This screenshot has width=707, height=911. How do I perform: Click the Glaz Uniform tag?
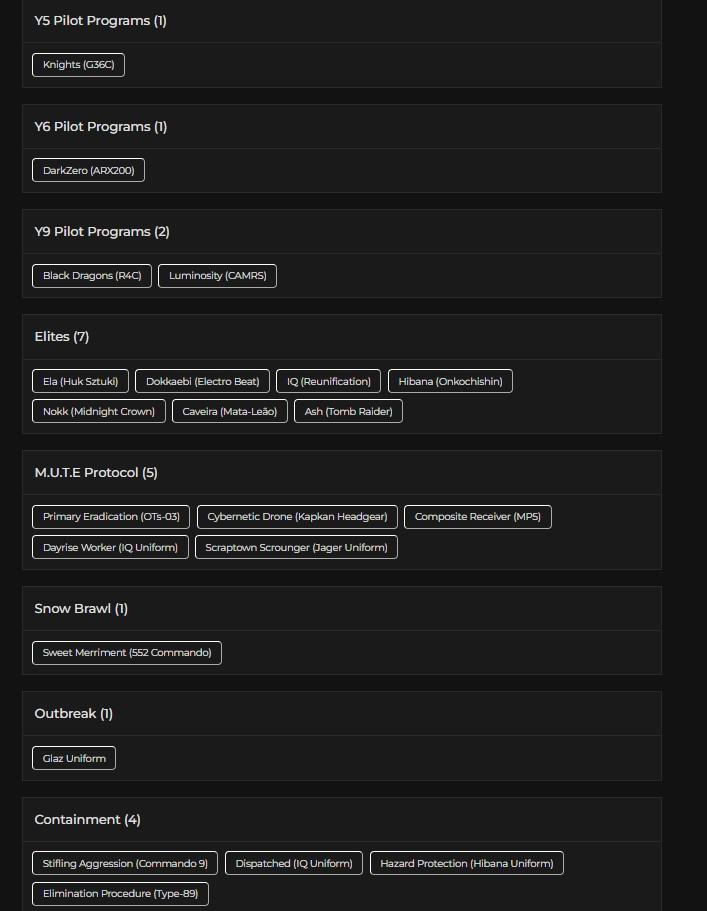coord(74,758)
